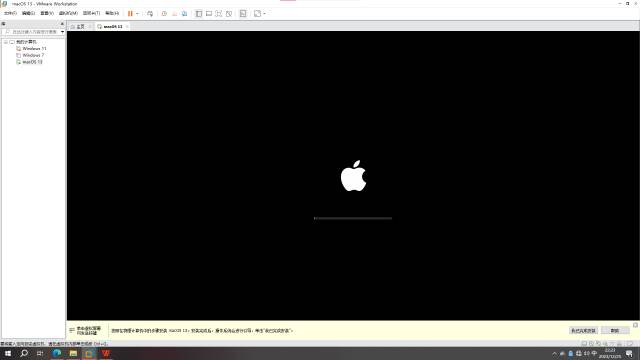The height and width of the screenshot is (360, 640).
Task: Open Microsoft Edge from the taskbar
Action: click(57, 353)
